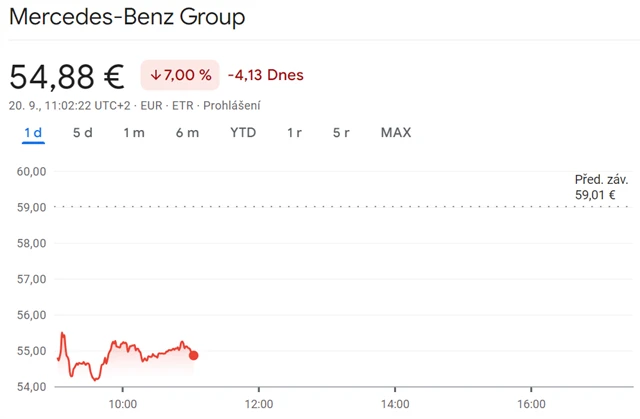Viewport: 640px width, 419px height.
Task: Click the 10:00 time axis label
Action: click(122, 404)
